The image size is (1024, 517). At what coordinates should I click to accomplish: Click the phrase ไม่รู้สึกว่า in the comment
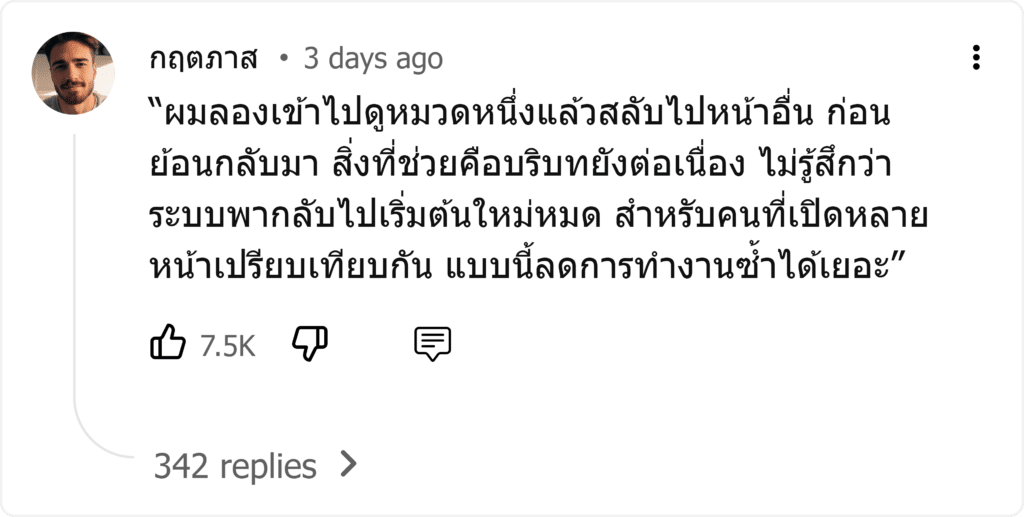(827, 166)
